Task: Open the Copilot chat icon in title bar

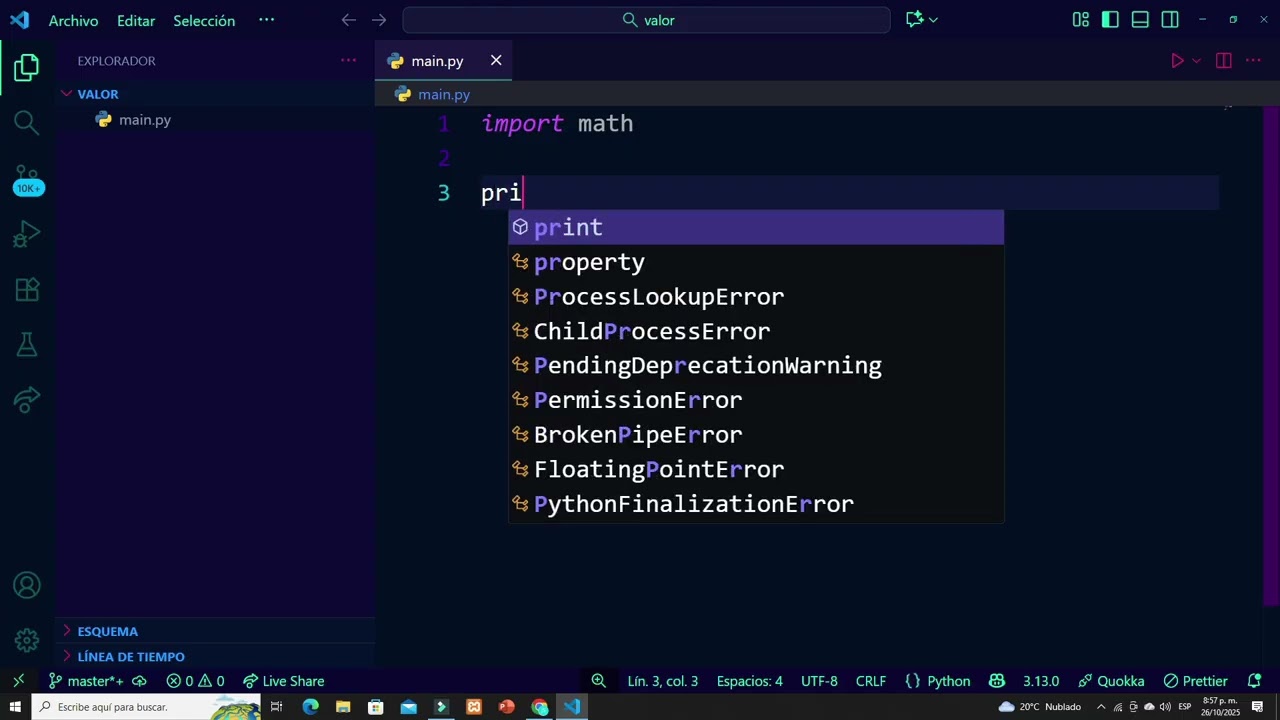Action: (914, 19)
